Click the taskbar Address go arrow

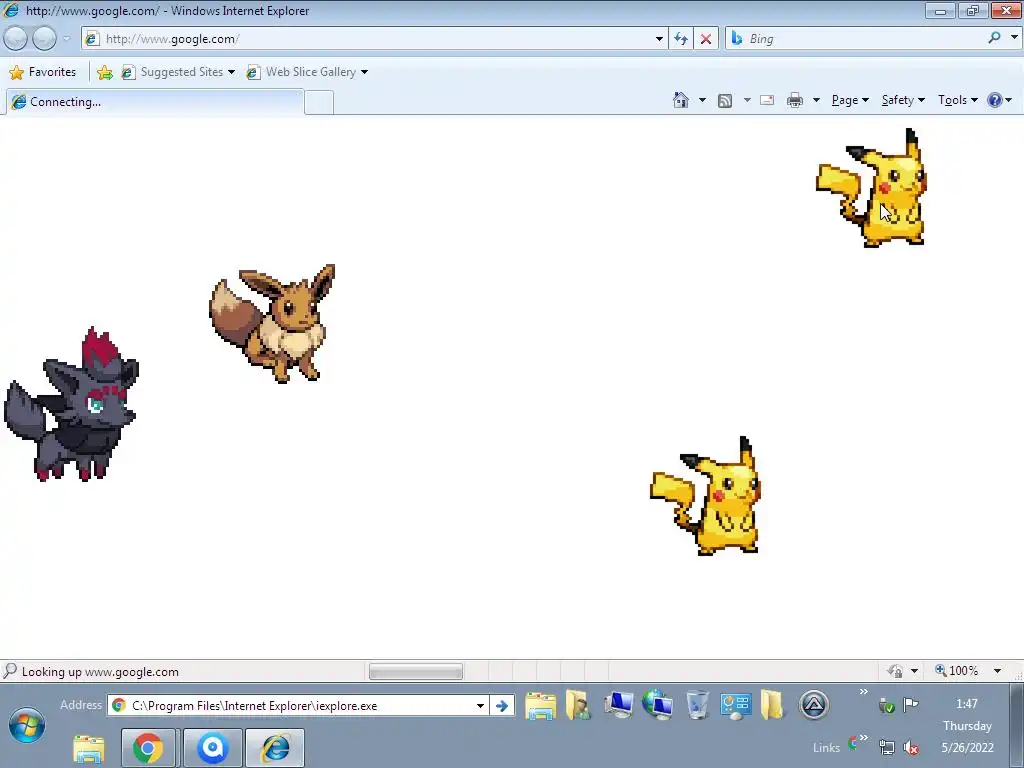(502, 705)
